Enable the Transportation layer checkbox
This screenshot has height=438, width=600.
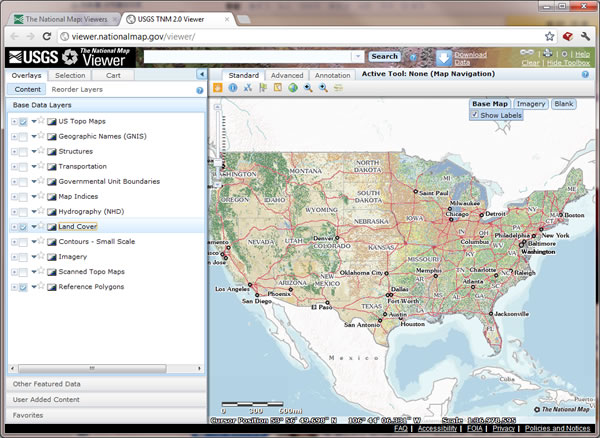23,167
